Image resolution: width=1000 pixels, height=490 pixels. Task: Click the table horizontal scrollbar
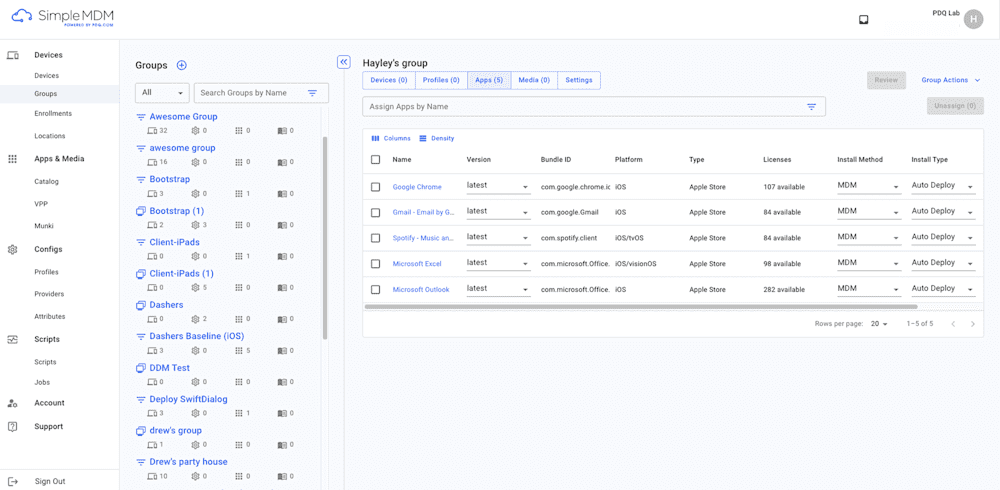point(640,307)
